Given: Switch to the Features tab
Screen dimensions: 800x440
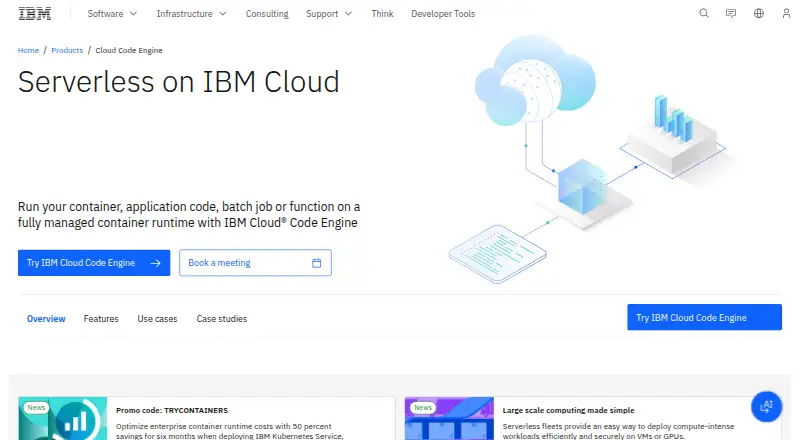Looking at the screenshot, I should (x=101, y=319).
